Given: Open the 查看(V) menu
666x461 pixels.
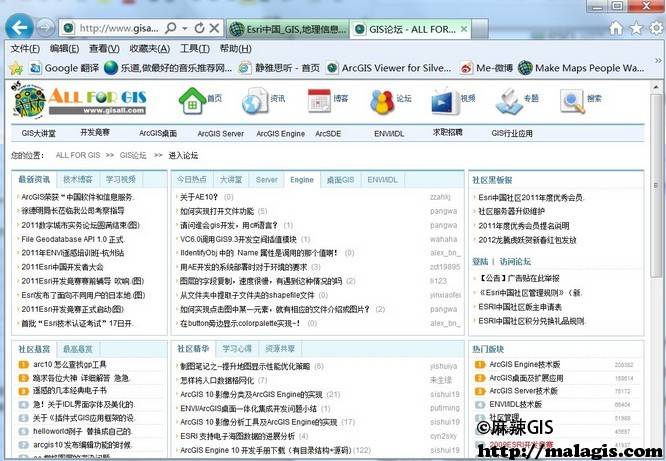Looking at the screenshot, I should tap(104, 48).
